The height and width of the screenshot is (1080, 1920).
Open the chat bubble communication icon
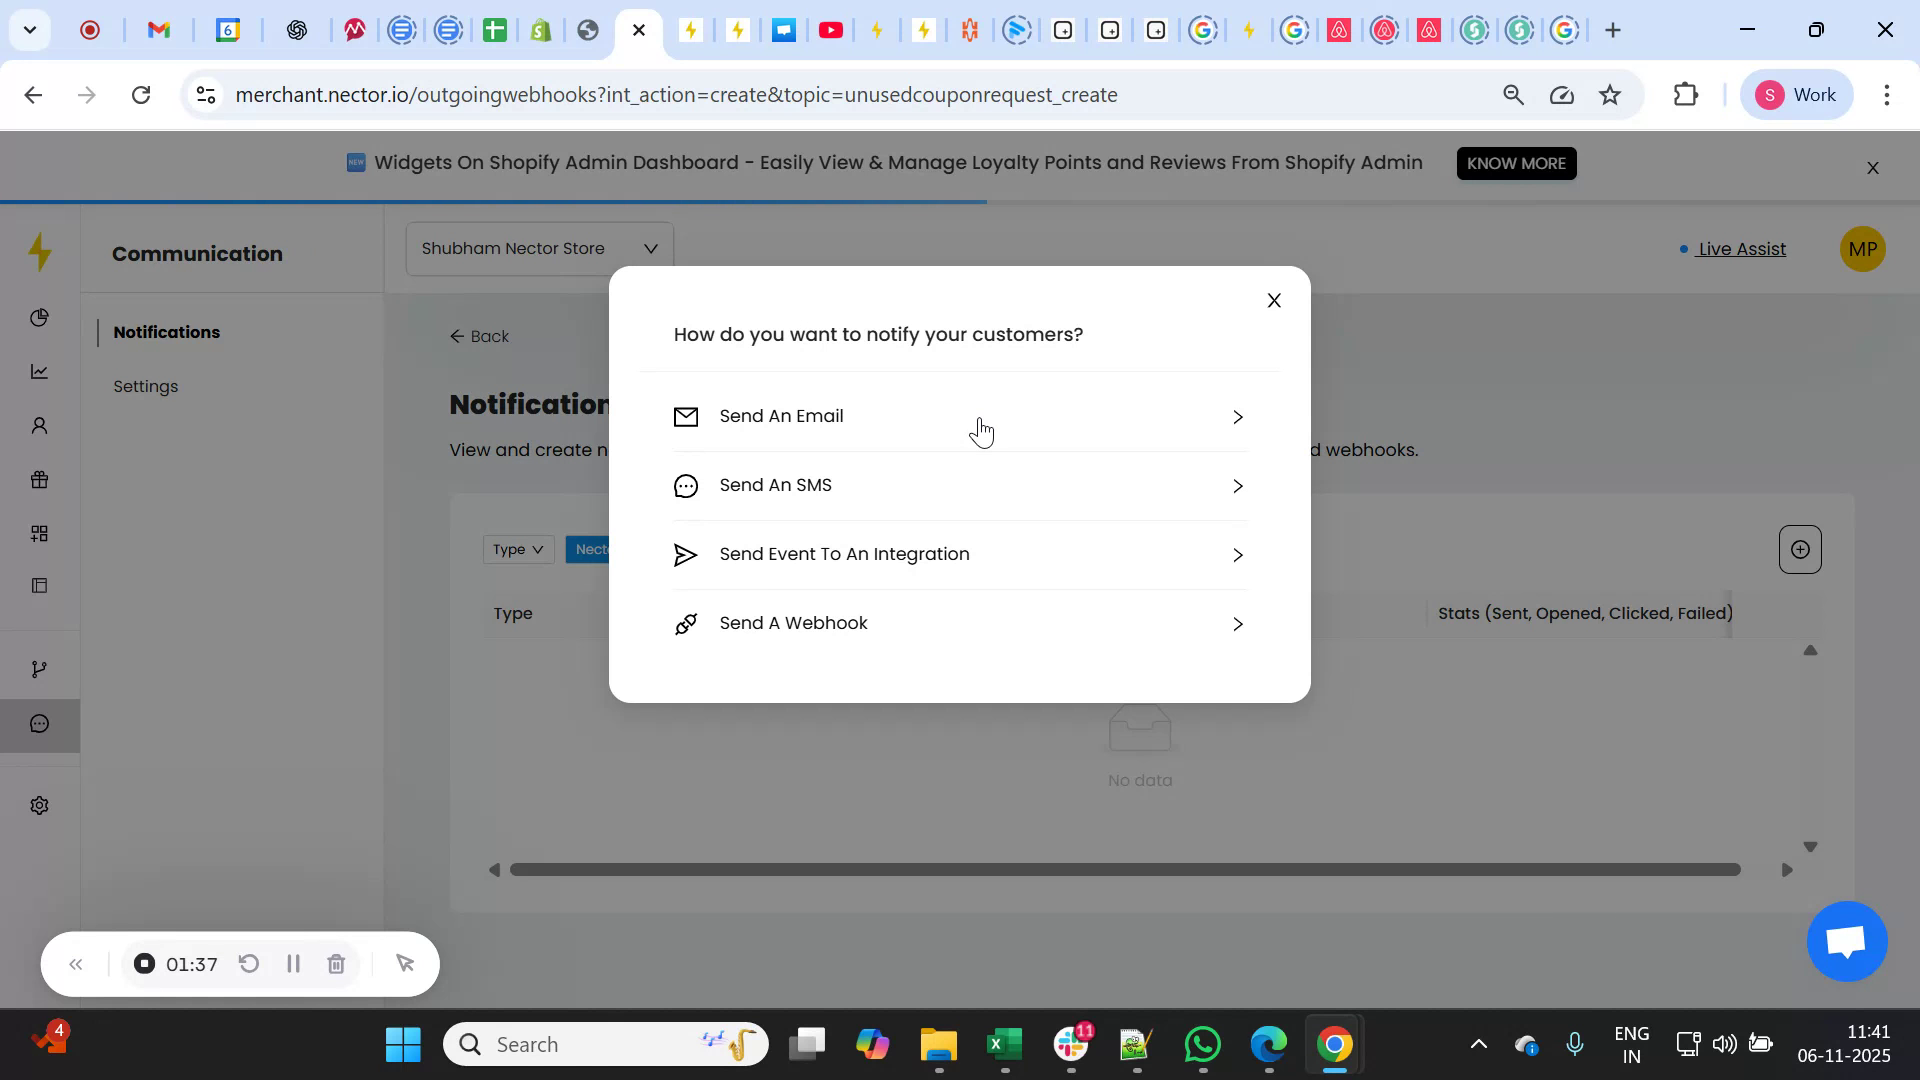pyautogui.click(x=39, y=723)
